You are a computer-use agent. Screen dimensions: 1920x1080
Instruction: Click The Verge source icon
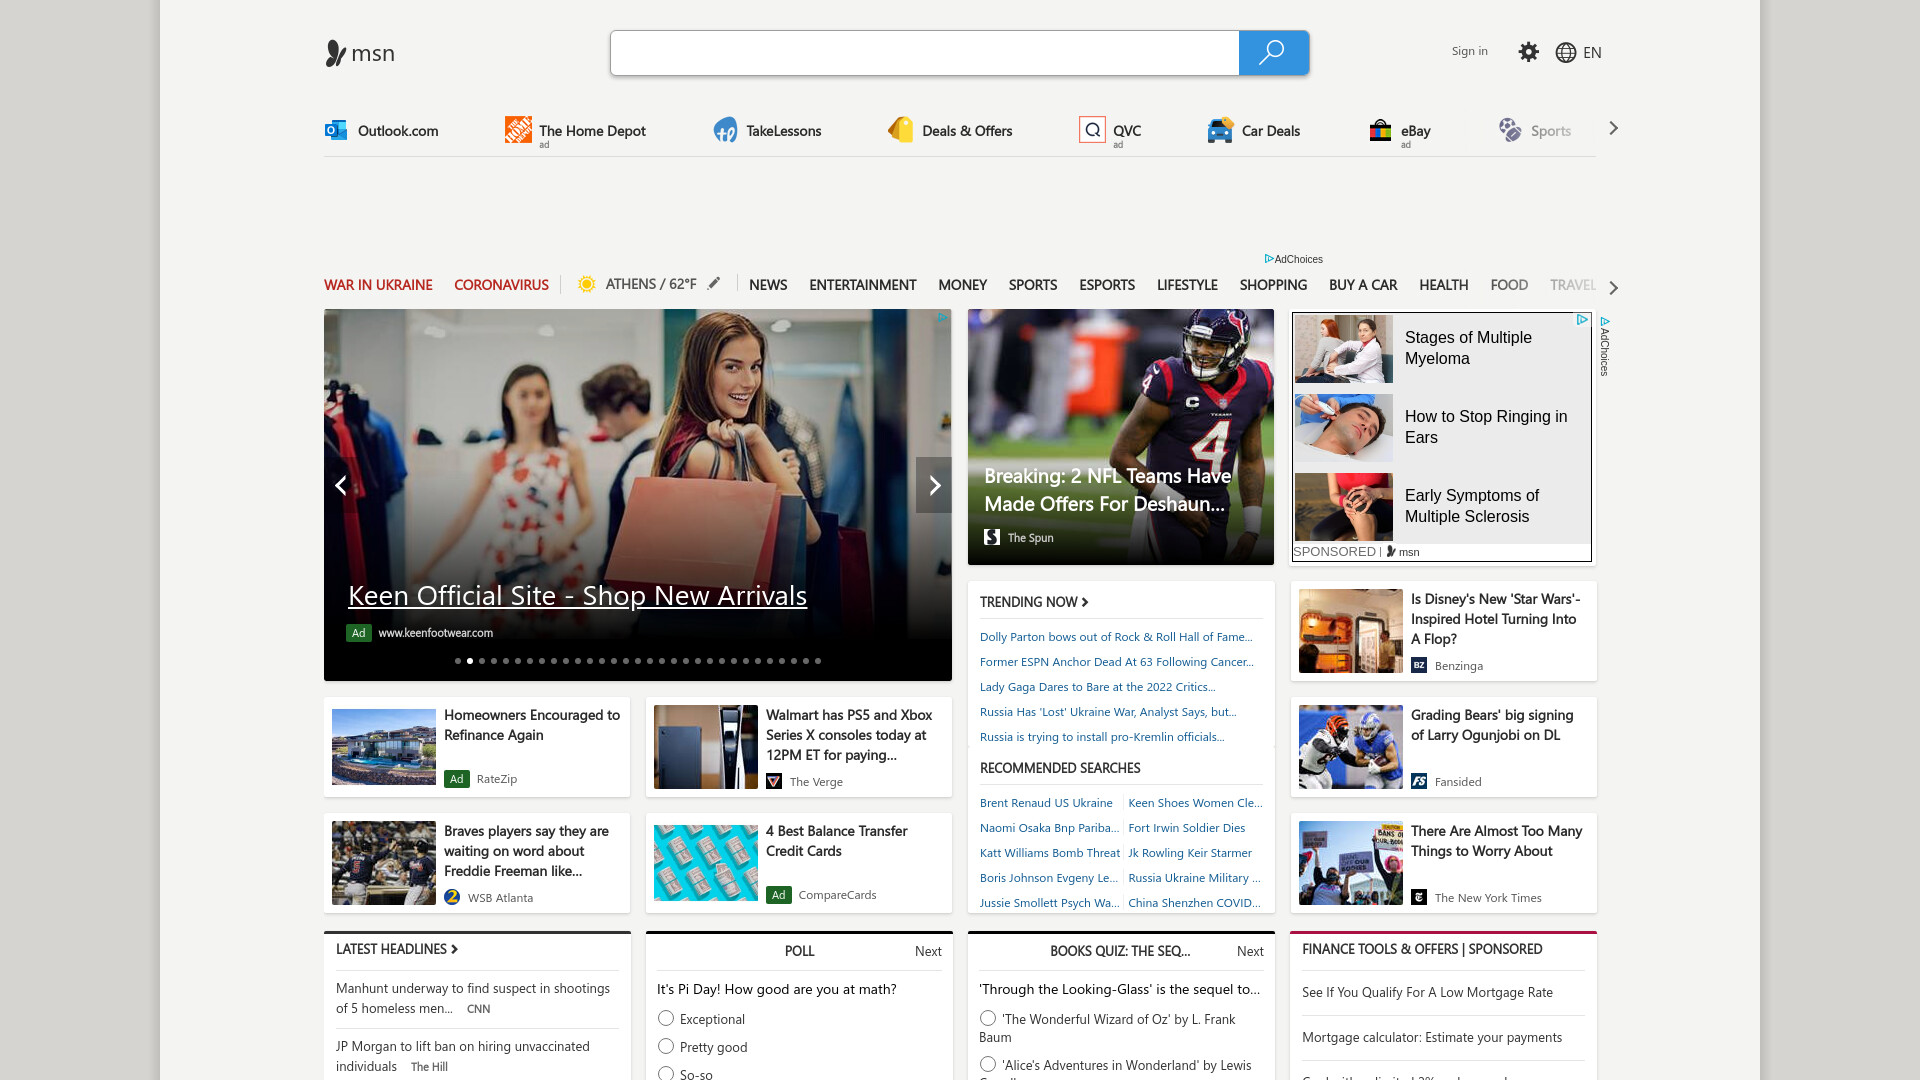[774, 781]
